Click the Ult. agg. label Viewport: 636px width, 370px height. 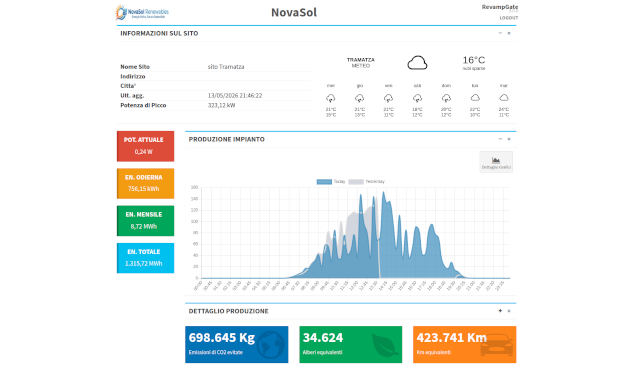pos(132,96)
